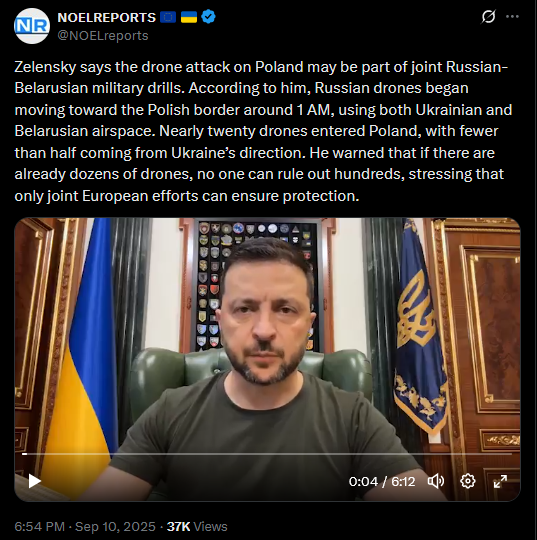The image size is (537, 540).
Task: Open the three-dot more options menu
Action: click(512, 17)
